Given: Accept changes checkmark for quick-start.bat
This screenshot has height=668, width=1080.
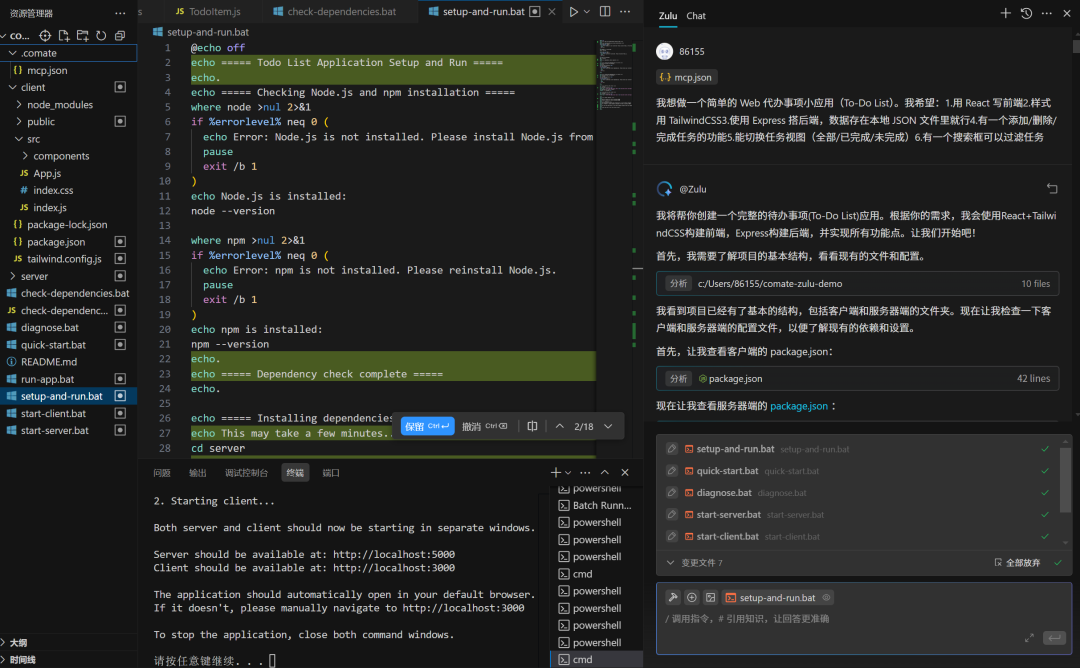Looking at the screenshot, I should [1045, 471].
